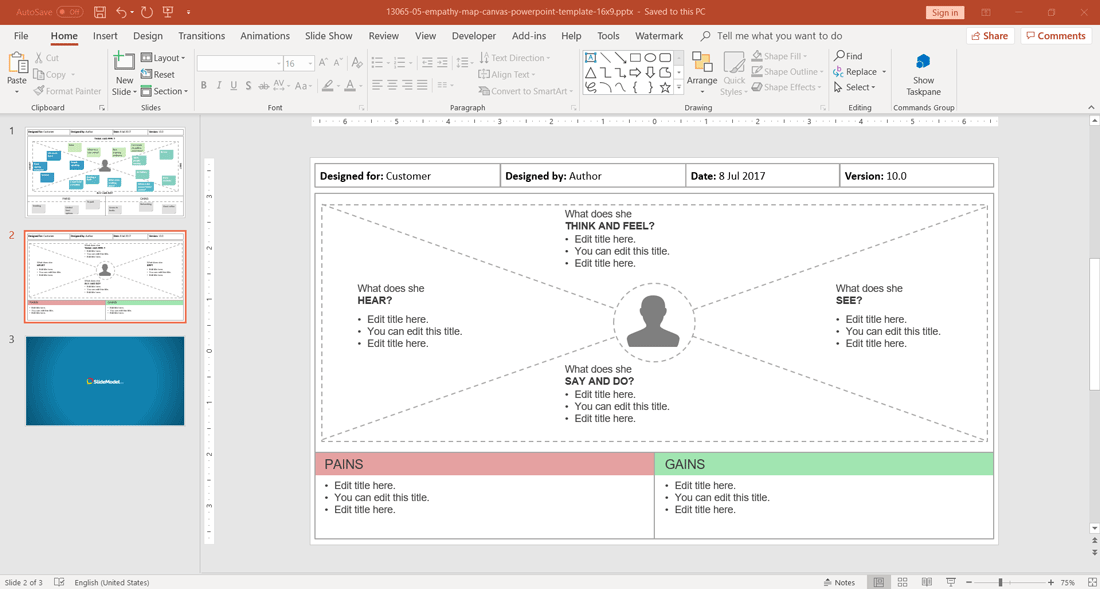
Task: Switch to Slide Sorter view icon
Action: (x=903, y=582)
